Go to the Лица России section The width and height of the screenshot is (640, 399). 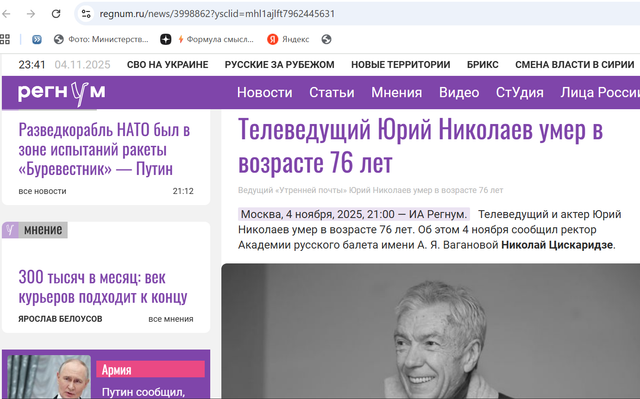click(x=600, y=93)
